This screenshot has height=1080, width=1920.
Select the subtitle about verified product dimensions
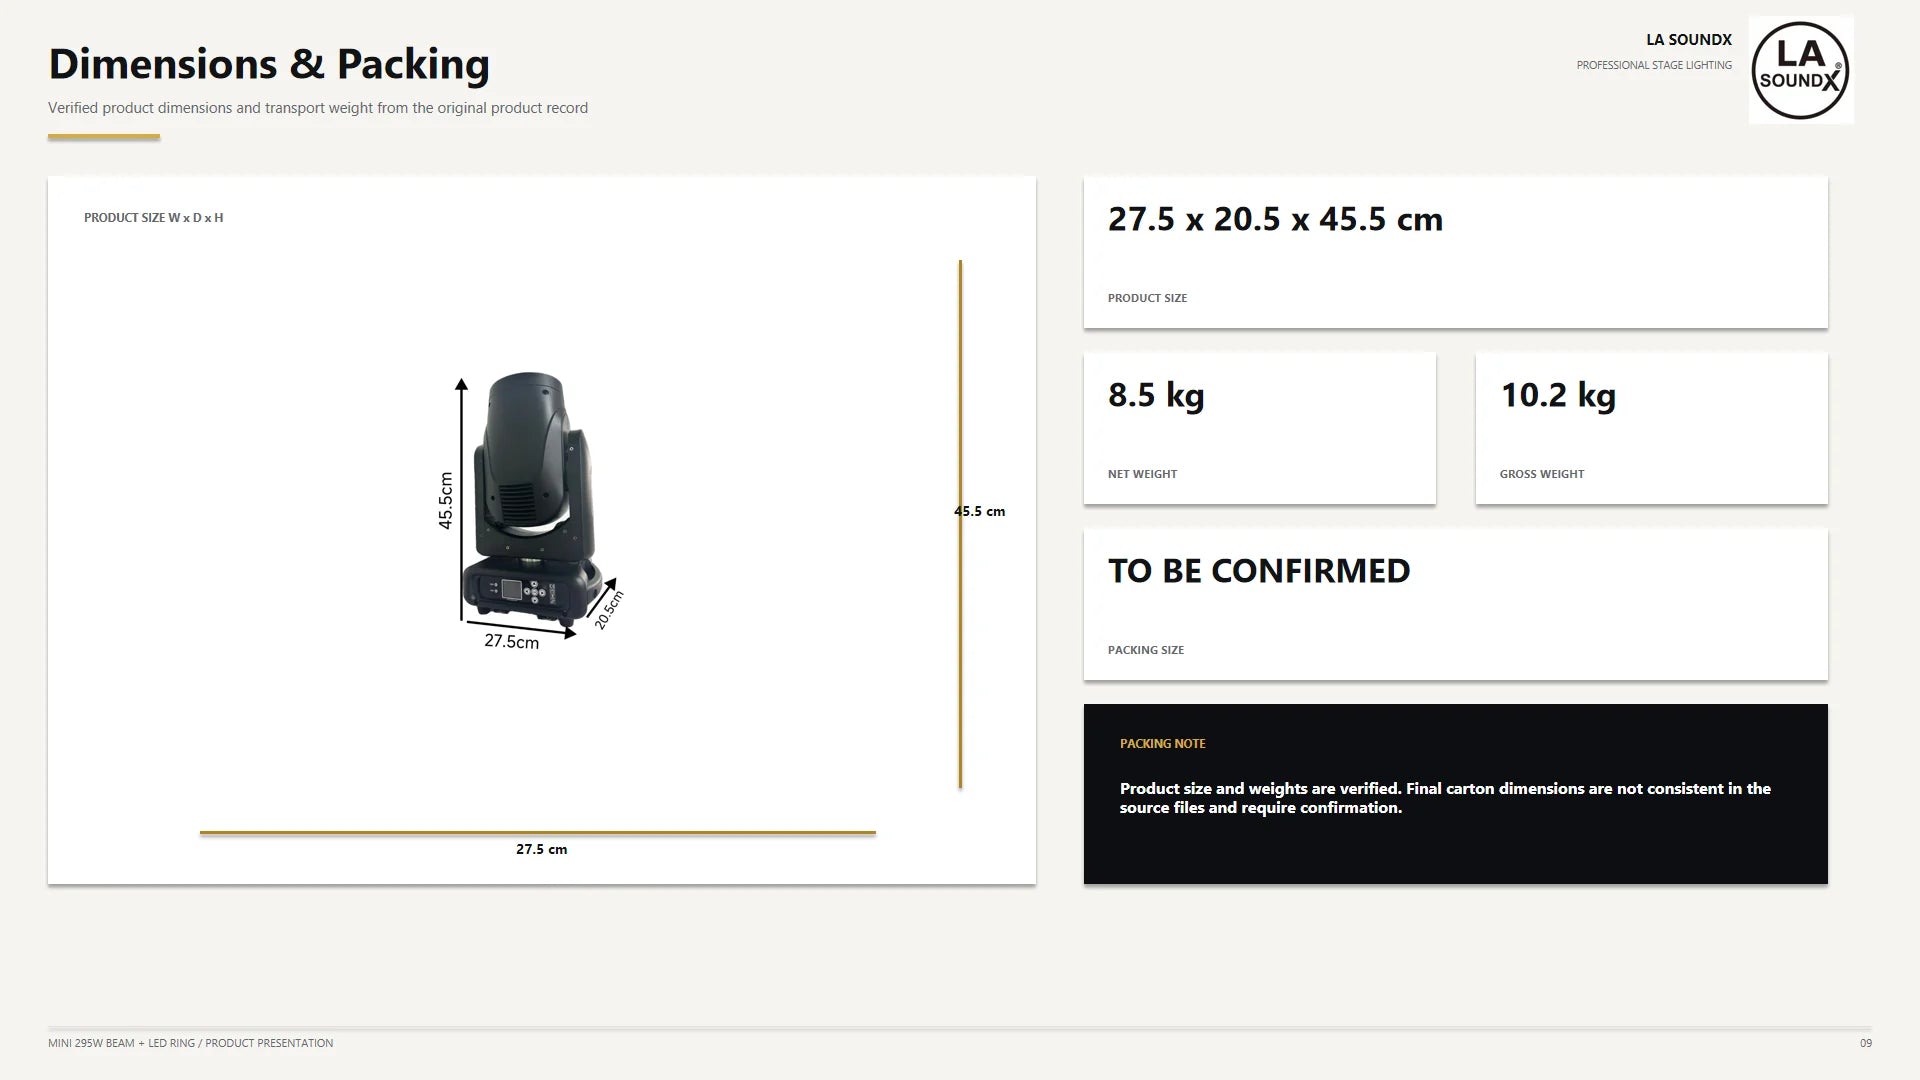tap(318, 108)
